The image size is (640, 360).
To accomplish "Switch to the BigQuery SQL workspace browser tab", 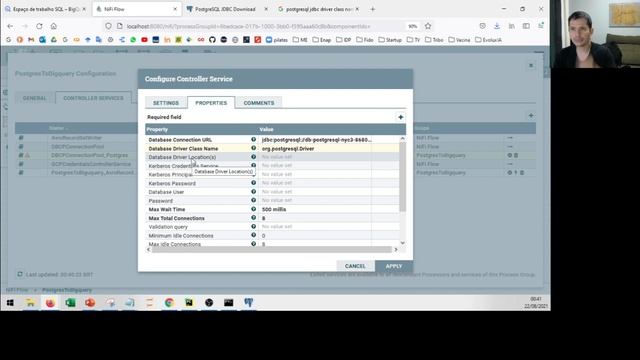I will coord(46,9).
